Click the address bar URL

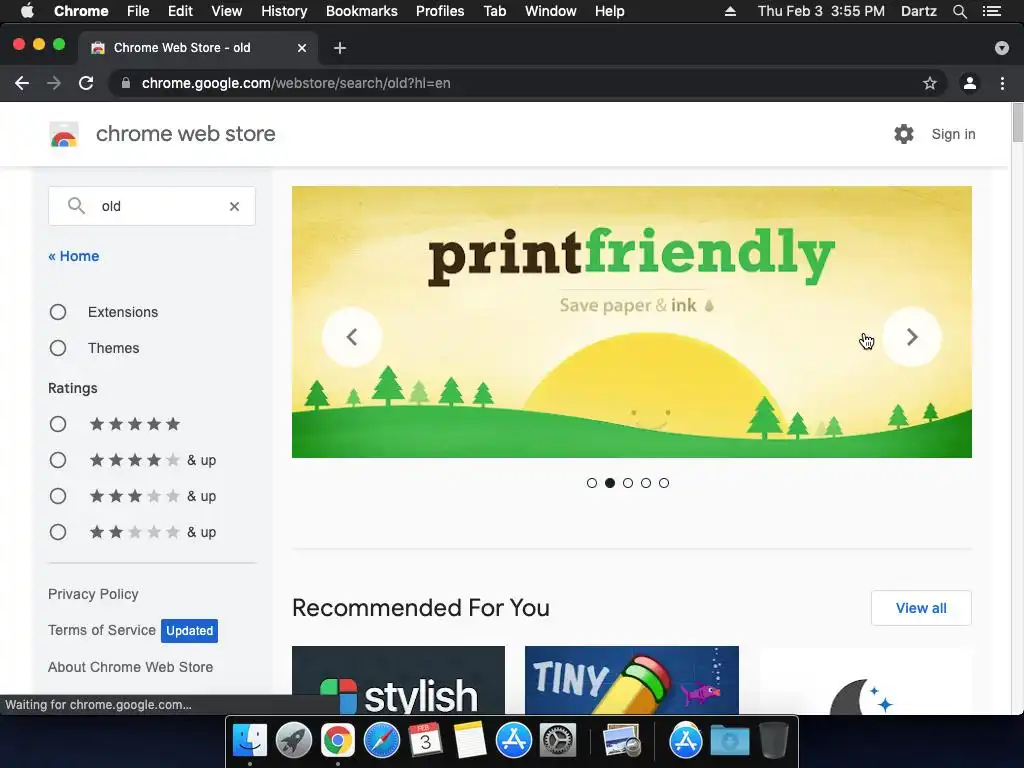pos(296,83)
